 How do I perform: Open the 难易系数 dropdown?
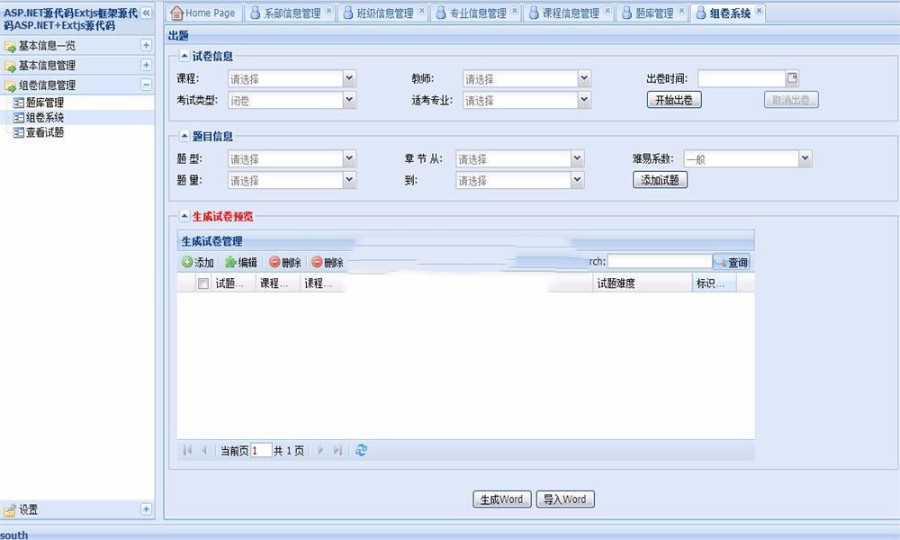pyautogui.click(x=805, y=159)
